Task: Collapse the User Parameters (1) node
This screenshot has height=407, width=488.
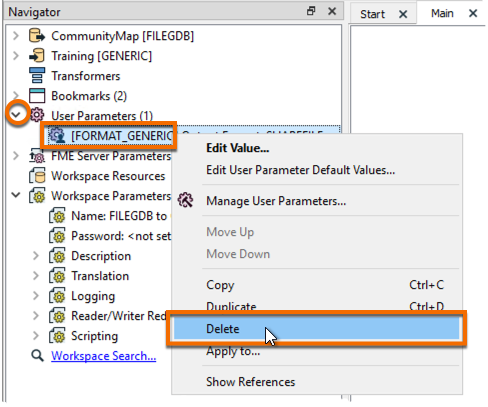Action: pos(16,115)
